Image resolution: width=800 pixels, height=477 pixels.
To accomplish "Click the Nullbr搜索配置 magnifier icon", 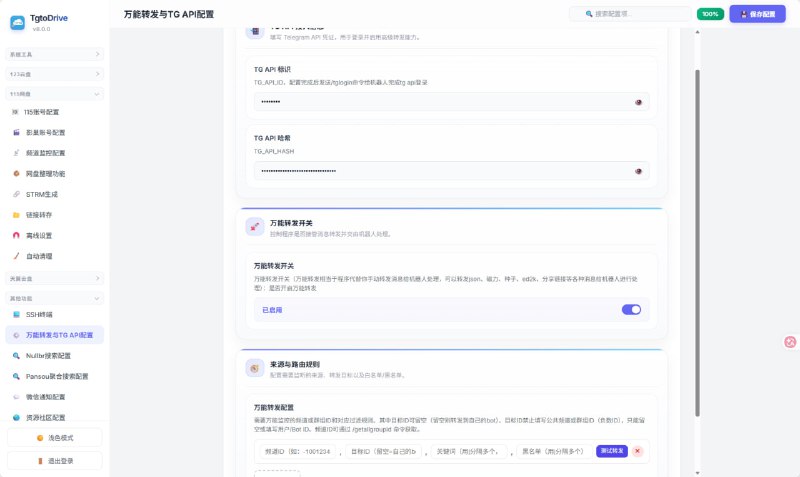I will (x=16, y=356).
